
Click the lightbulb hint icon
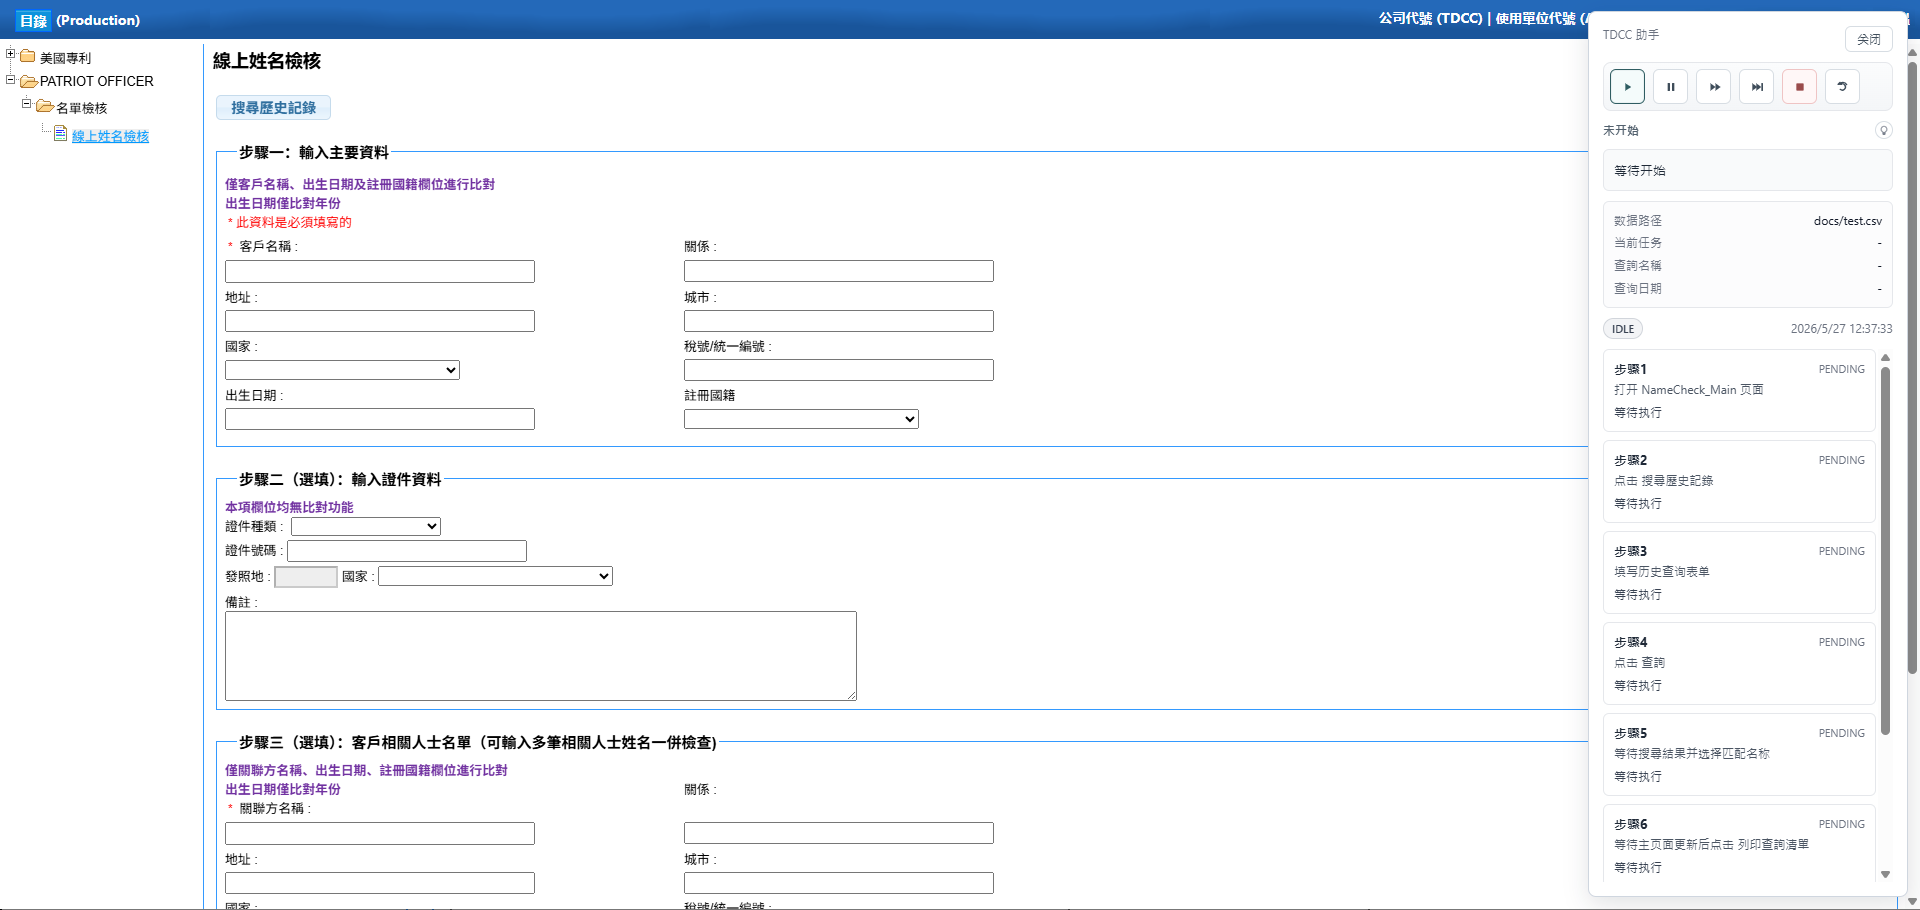(1883, 130)
